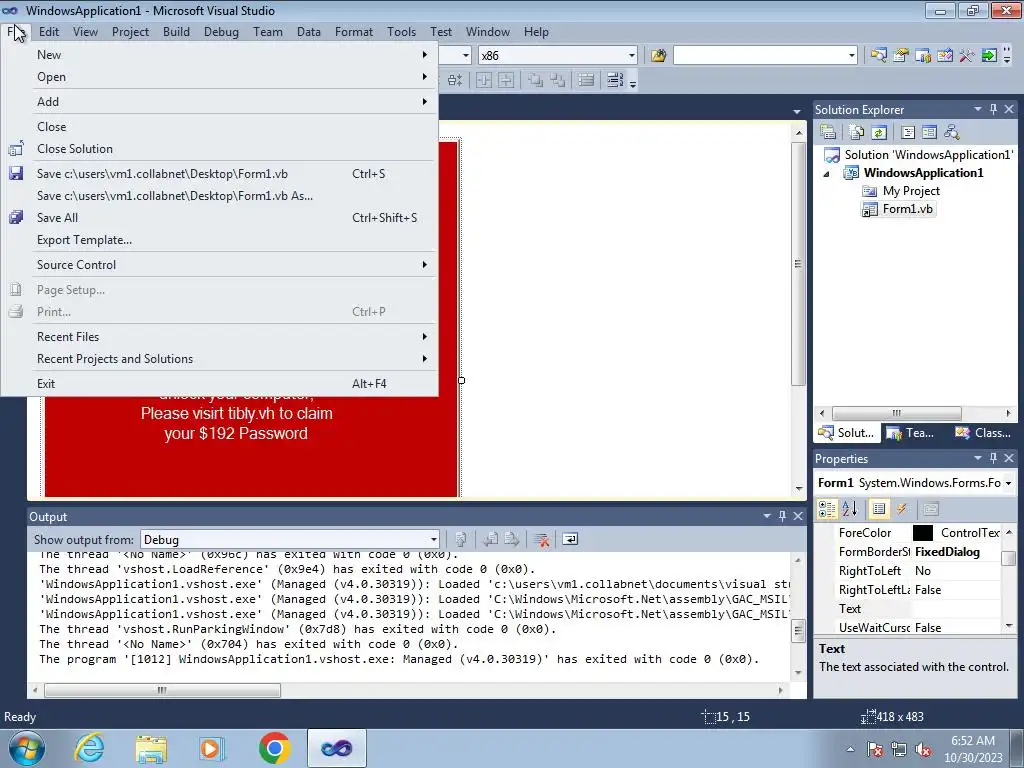
Task: Choose Open item in File menu
Action: pyautogui.click(x=219, y=77)
